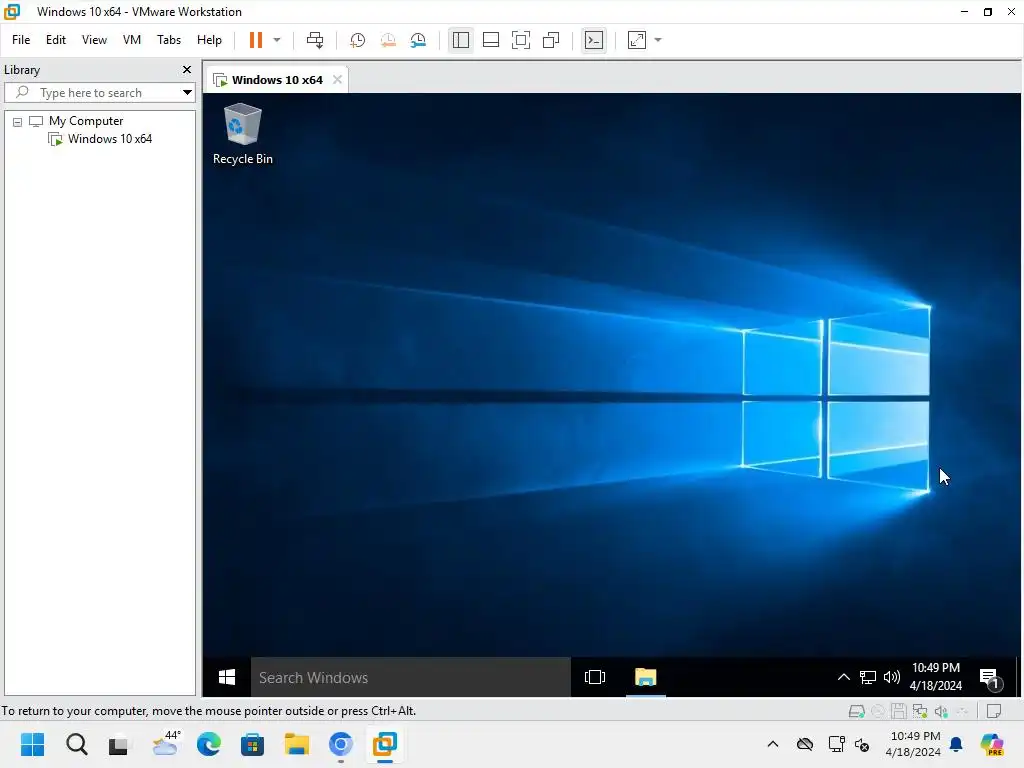Open the Help menu
Screen dimensions: 1024x768
coord(209,40)
